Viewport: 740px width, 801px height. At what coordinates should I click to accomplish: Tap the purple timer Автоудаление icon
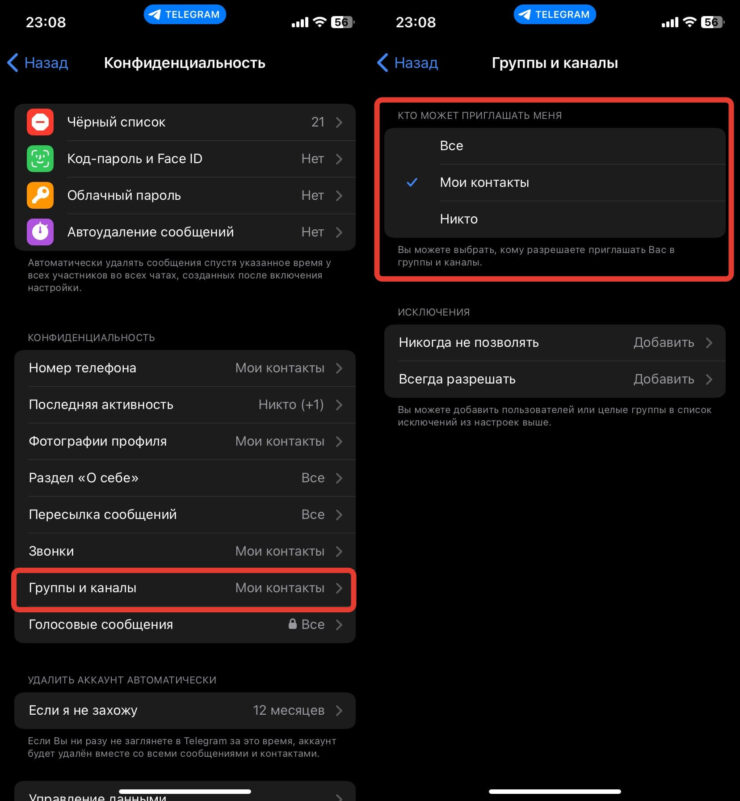pos(40,232)
